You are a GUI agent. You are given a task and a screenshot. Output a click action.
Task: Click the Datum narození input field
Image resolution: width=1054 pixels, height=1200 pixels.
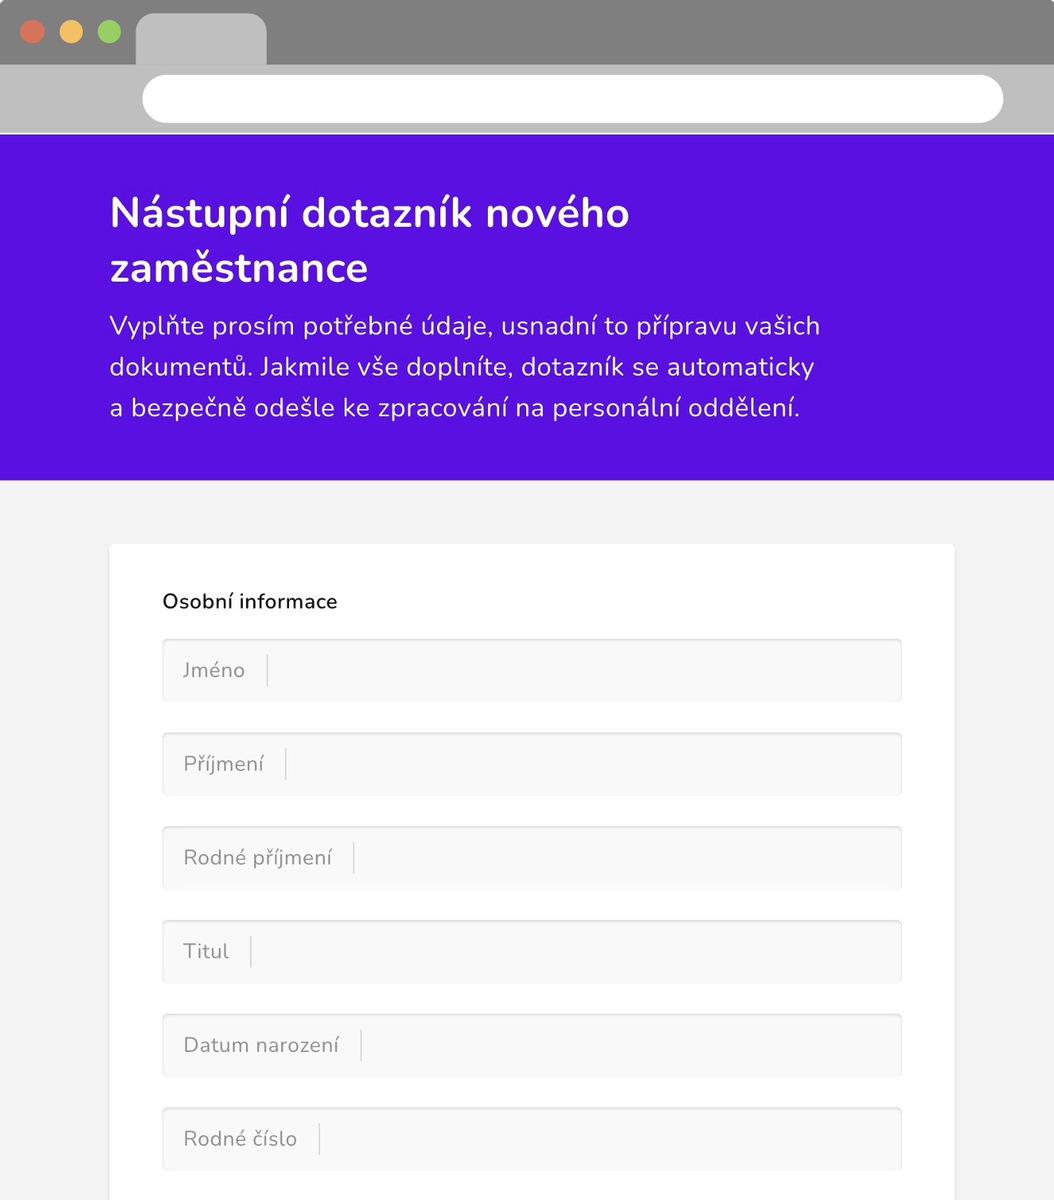tap(530, 1044)
